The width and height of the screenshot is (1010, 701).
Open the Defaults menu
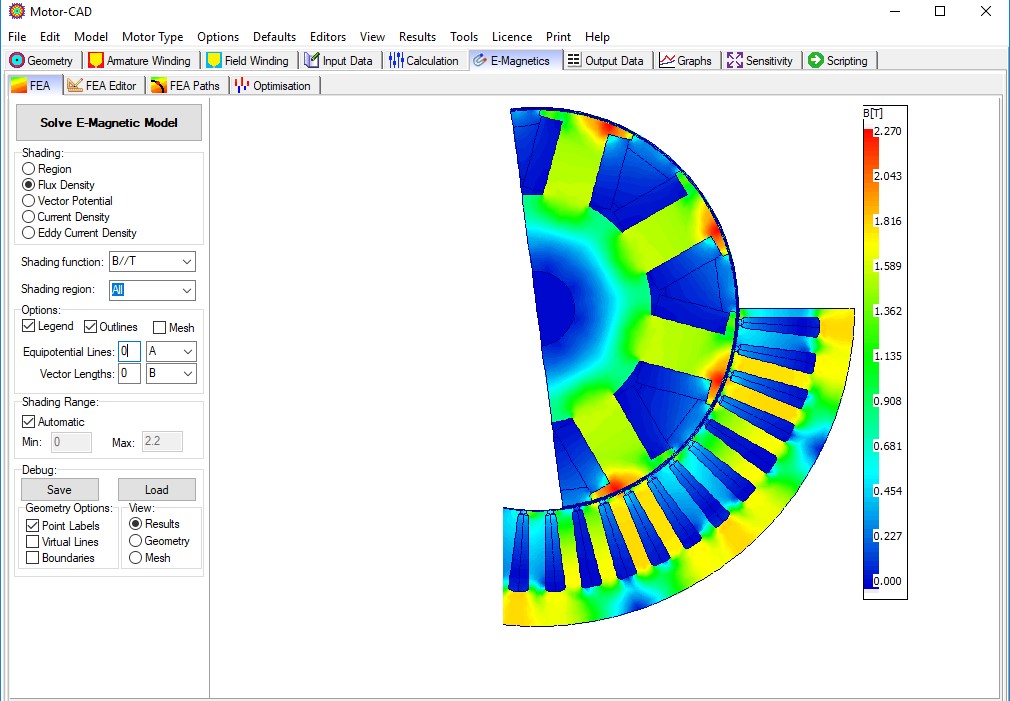click(x=274, y=37)
